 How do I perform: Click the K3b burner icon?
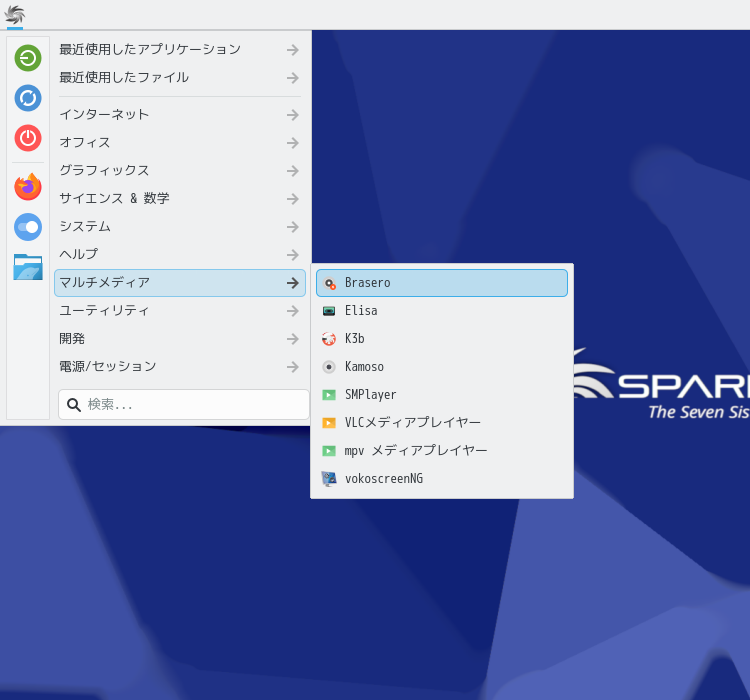point(329,339)
